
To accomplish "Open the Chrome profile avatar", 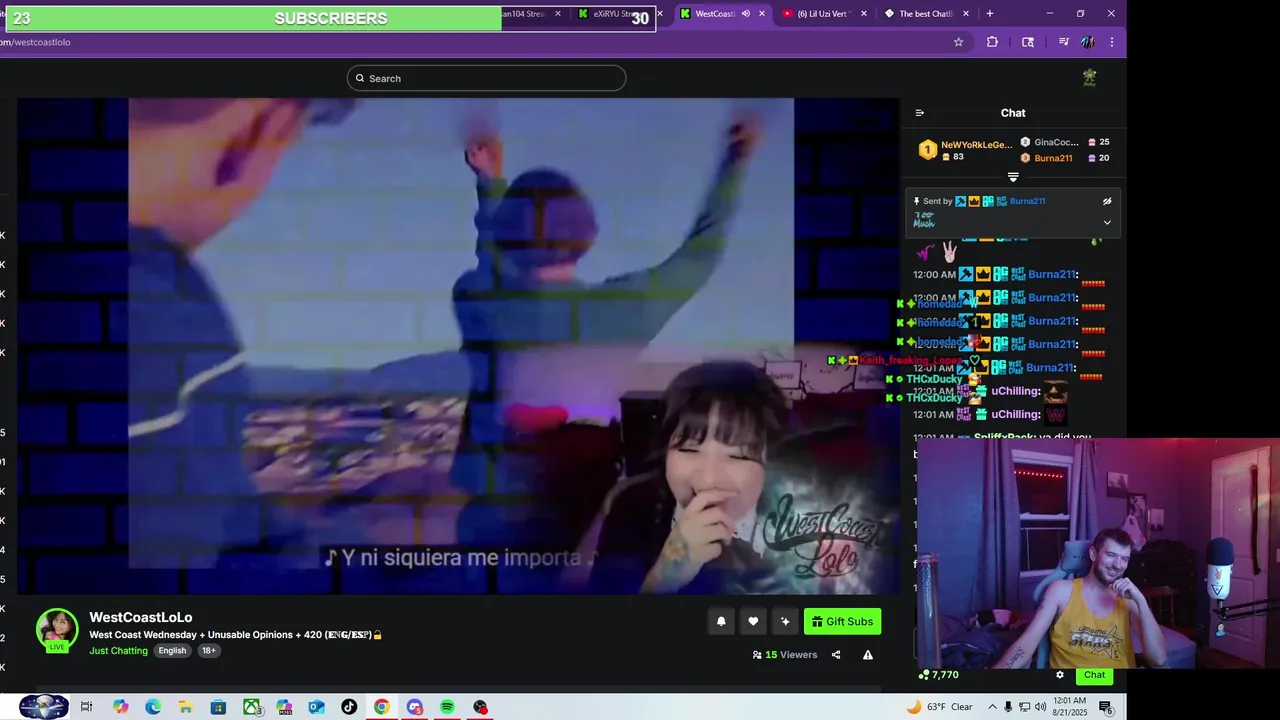I will click(x=1088, y=42).
